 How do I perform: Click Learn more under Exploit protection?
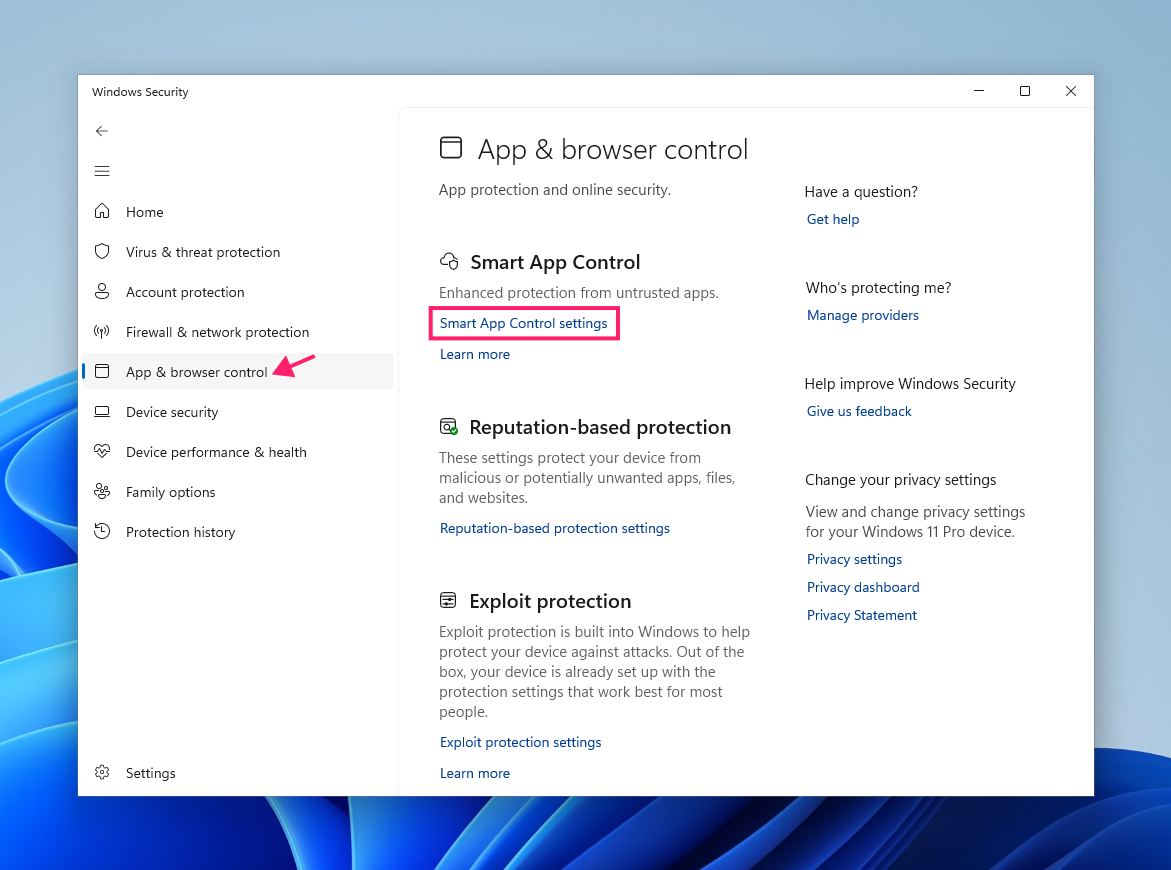click(474, 774)
